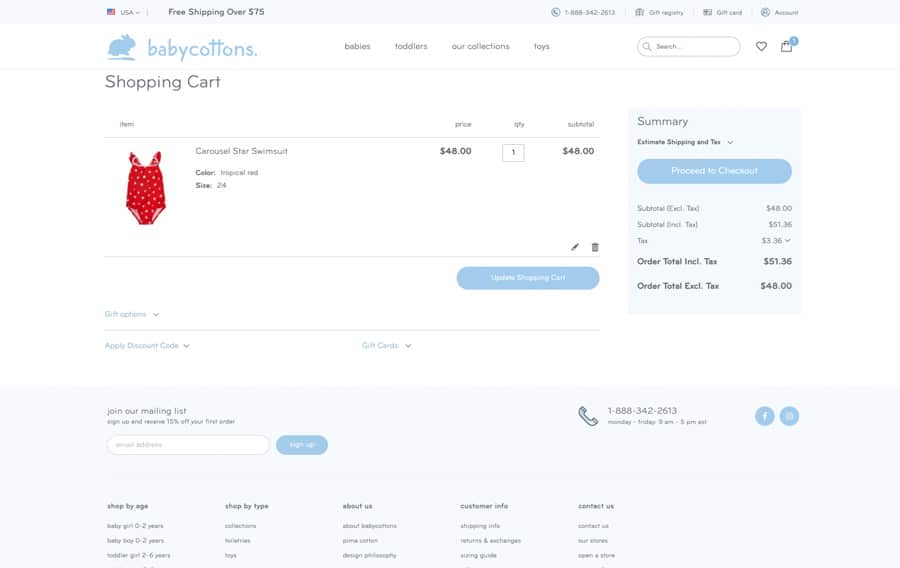The height and width of the screenshot is (568, 900).
Task: Open the Gift registry link
Action: (x=660, y=13)
